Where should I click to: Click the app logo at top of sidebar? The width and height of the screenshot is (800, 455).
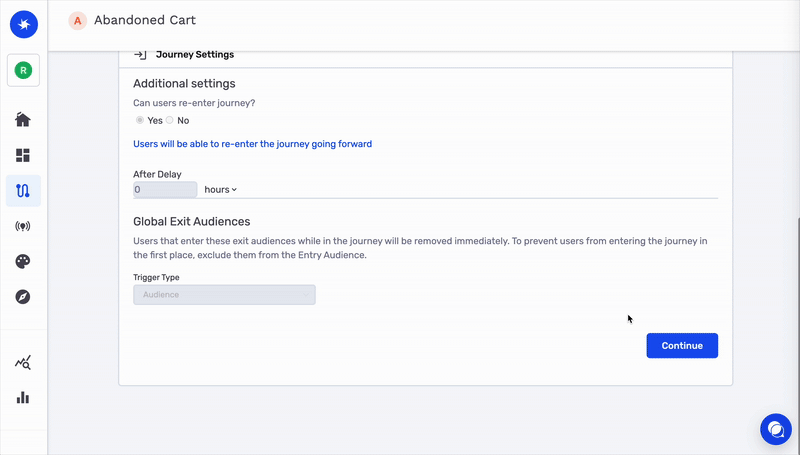pyautogui.click(x=23, y=24)
